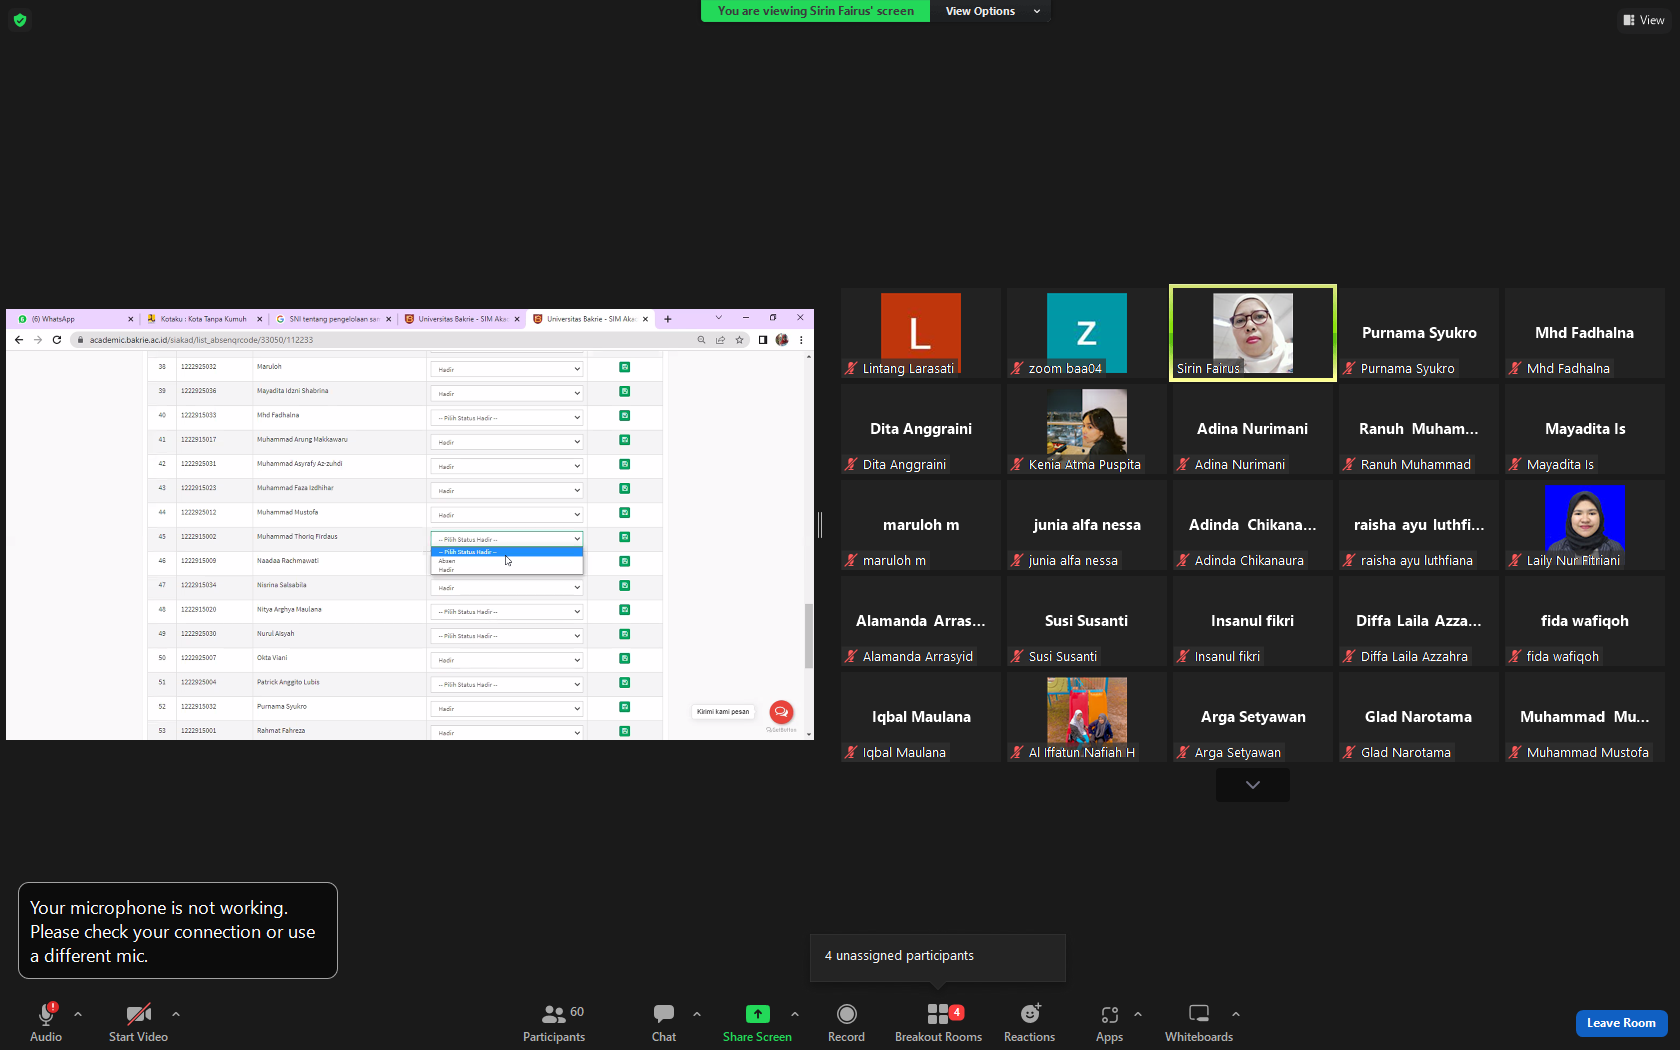Reload the browser page

(57, 340)
